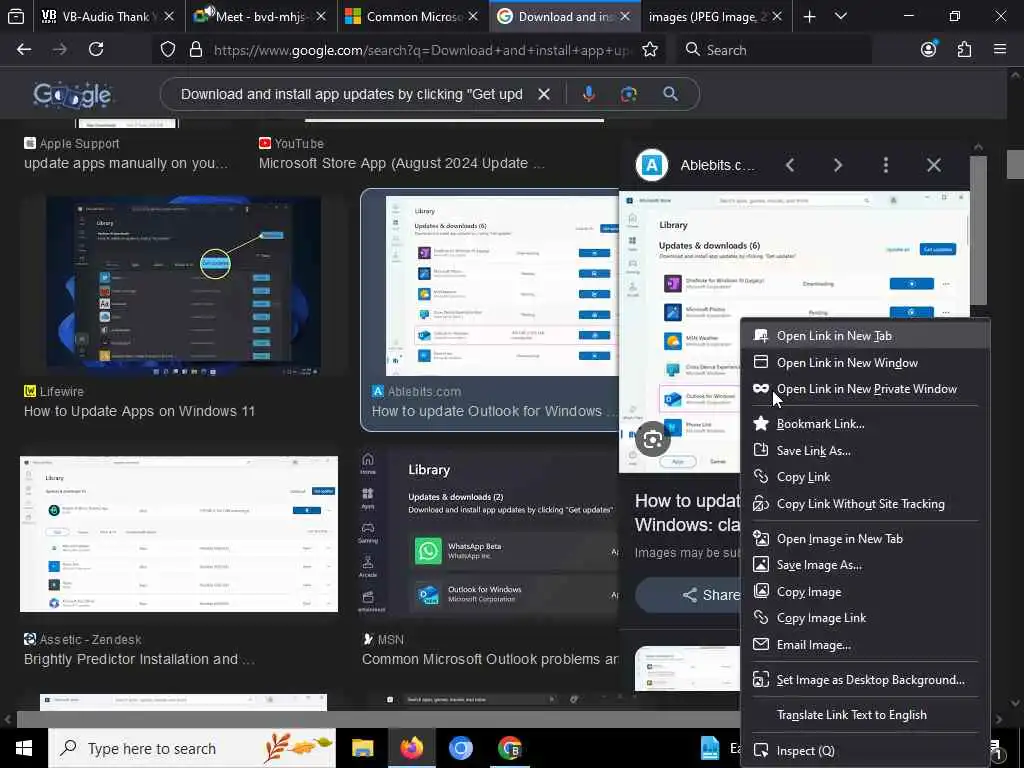Open the Chrome taskbar icon with the B badge
The width and height of the screenshot is (1024, 768).
tap(509, 748)
